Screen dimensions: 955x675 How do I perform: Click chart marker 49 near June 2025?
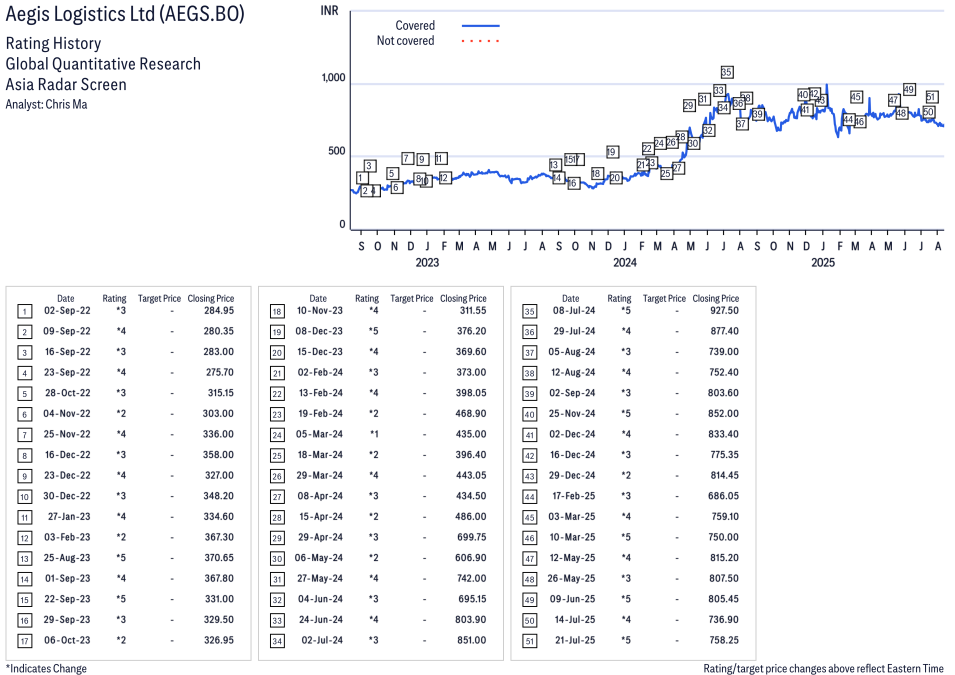coord(909,90)
